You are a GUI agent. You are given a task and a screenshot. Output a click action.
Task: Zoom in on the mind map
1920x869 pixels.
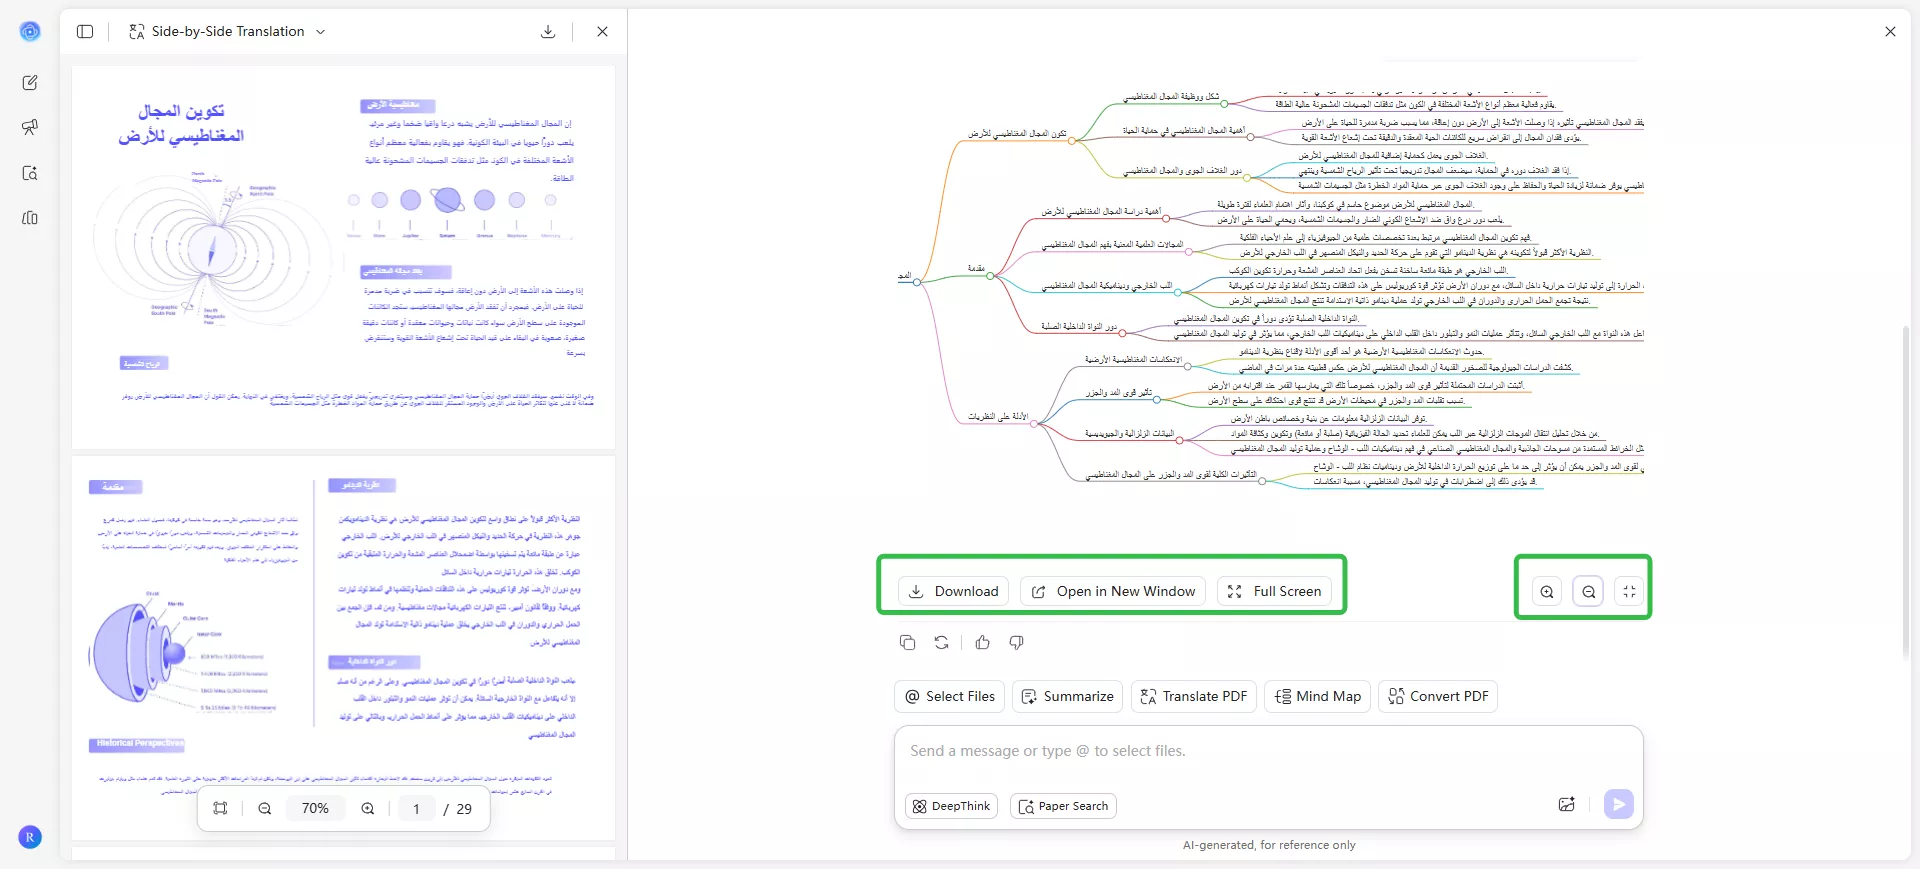click(1547, 592)
